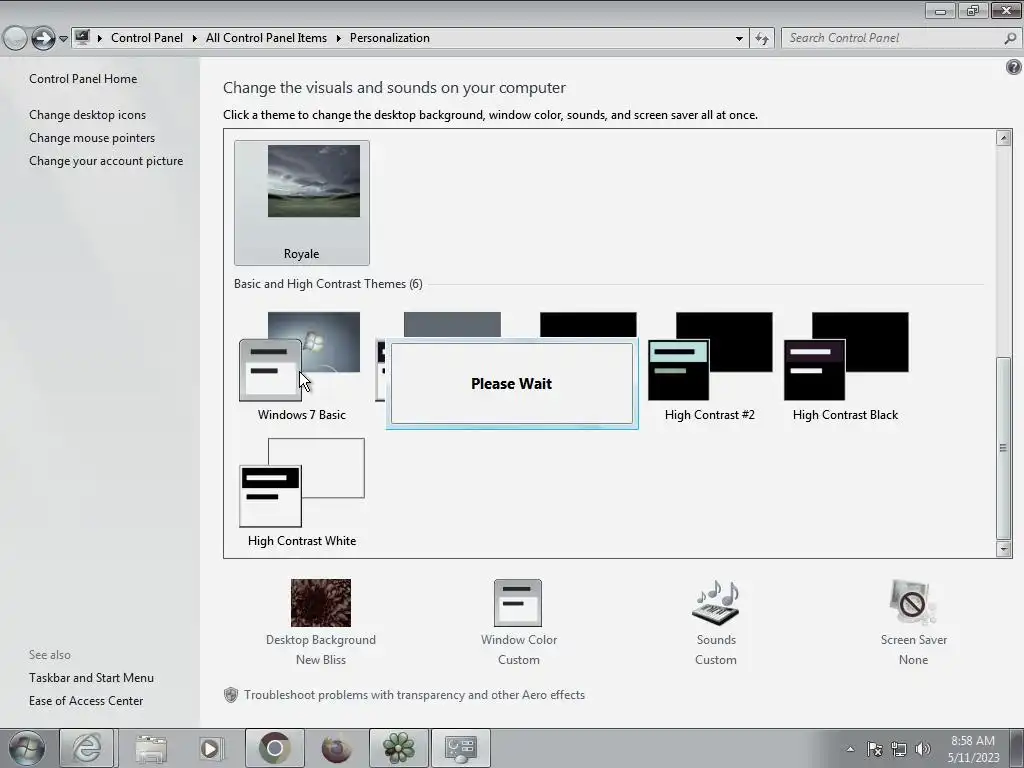Show hidden tray icons arrow

tap(850, 749)
